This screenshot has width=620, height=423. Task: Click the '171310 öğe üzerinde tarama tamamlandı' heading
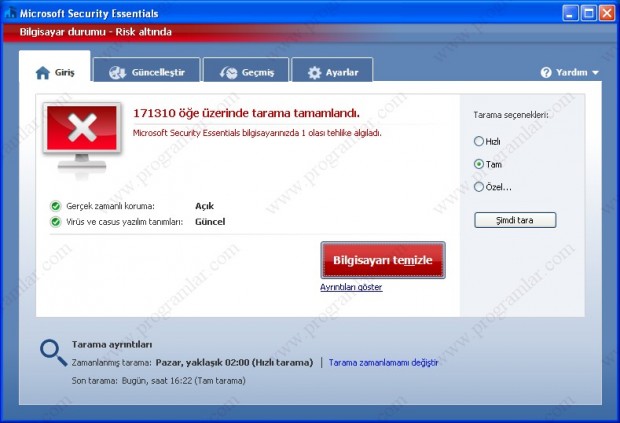point(246,113)
